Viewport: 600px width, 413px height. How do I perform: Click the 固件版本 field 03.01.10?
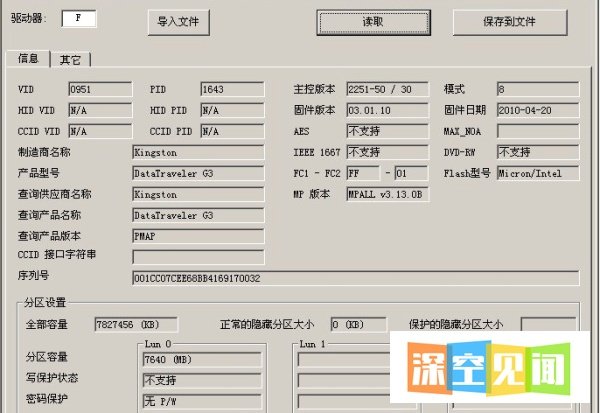pyautogui.click(x=387, y=110)
